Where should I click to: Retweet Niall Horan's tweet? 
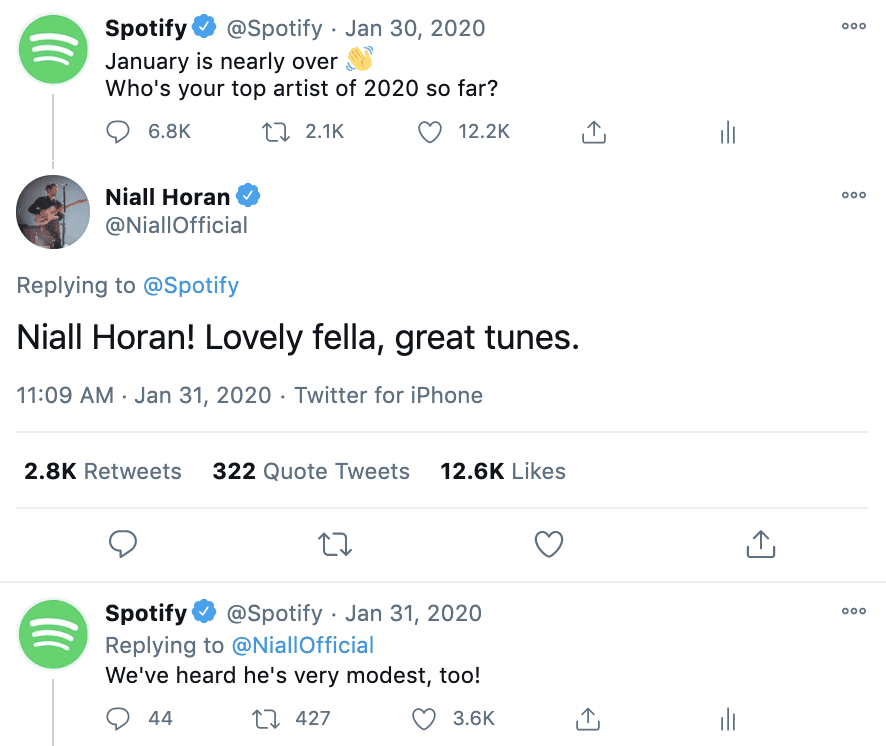335,544
